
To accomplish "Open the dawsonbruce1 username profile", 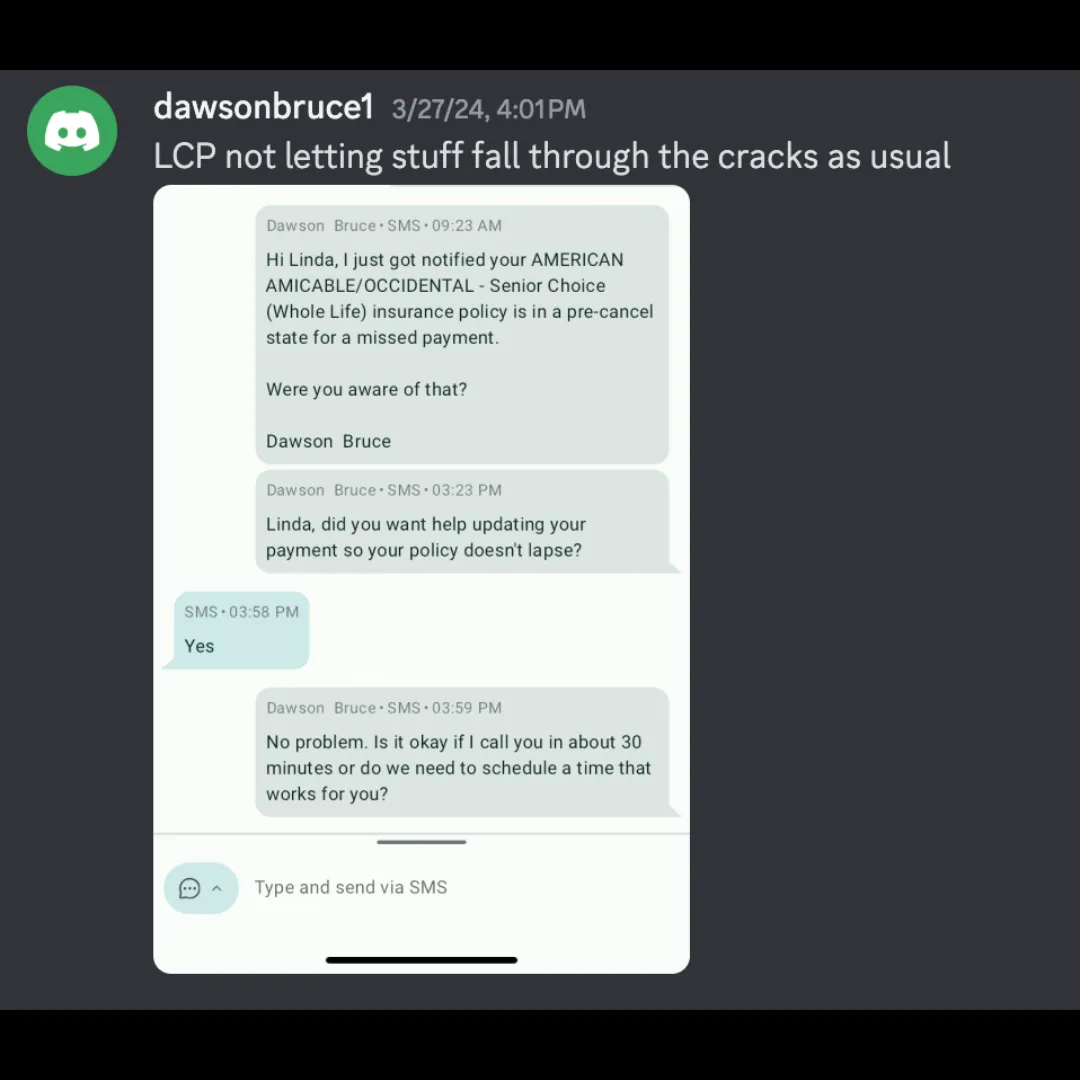I will pyautogui.click(x=263, y=107).
